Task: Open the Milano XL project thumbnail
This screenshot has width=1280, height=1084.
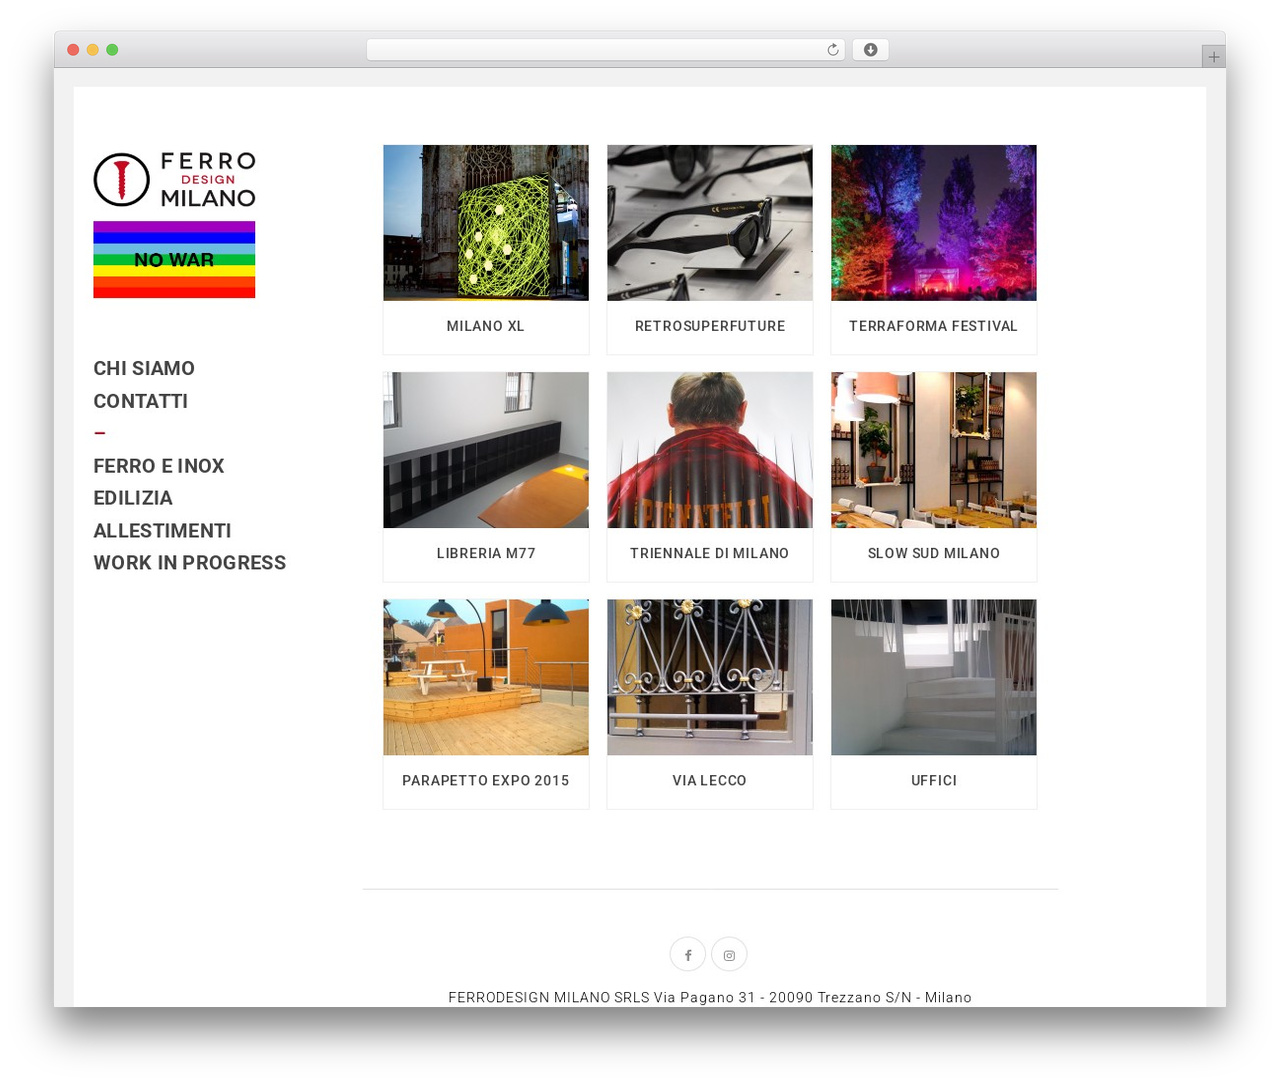Action: (x=486, y=223)
